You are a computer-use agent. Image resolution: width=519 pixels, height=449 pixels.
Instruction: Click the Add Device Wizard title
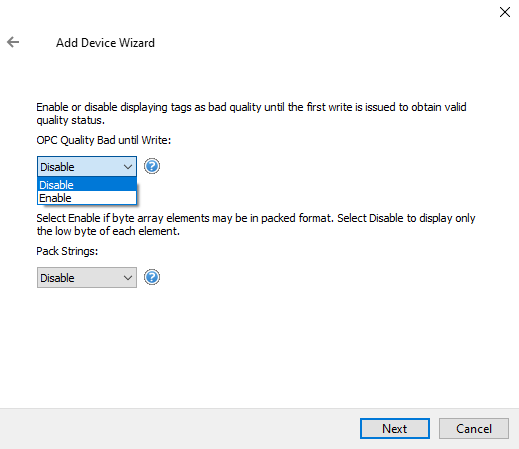click(105, 43)
